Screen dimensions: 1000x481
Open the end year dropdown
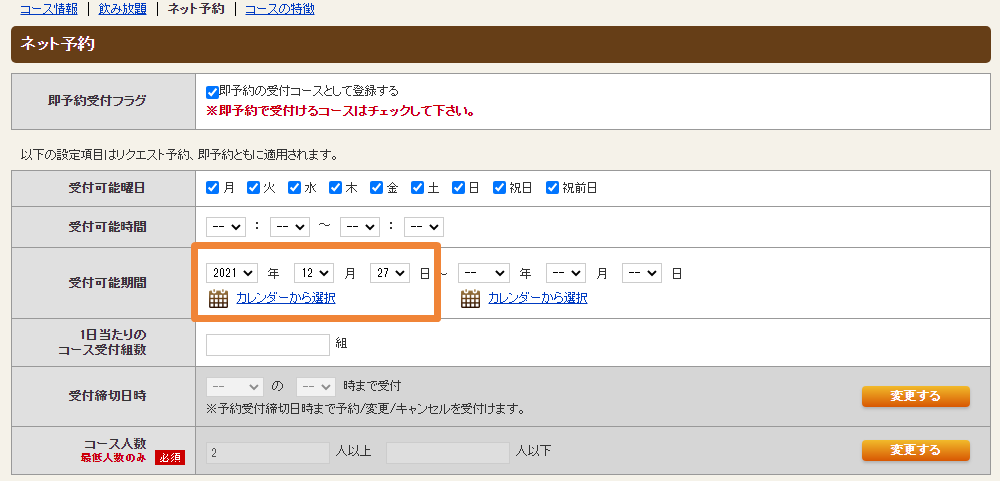pyautogui.click(x=483, y=272)
